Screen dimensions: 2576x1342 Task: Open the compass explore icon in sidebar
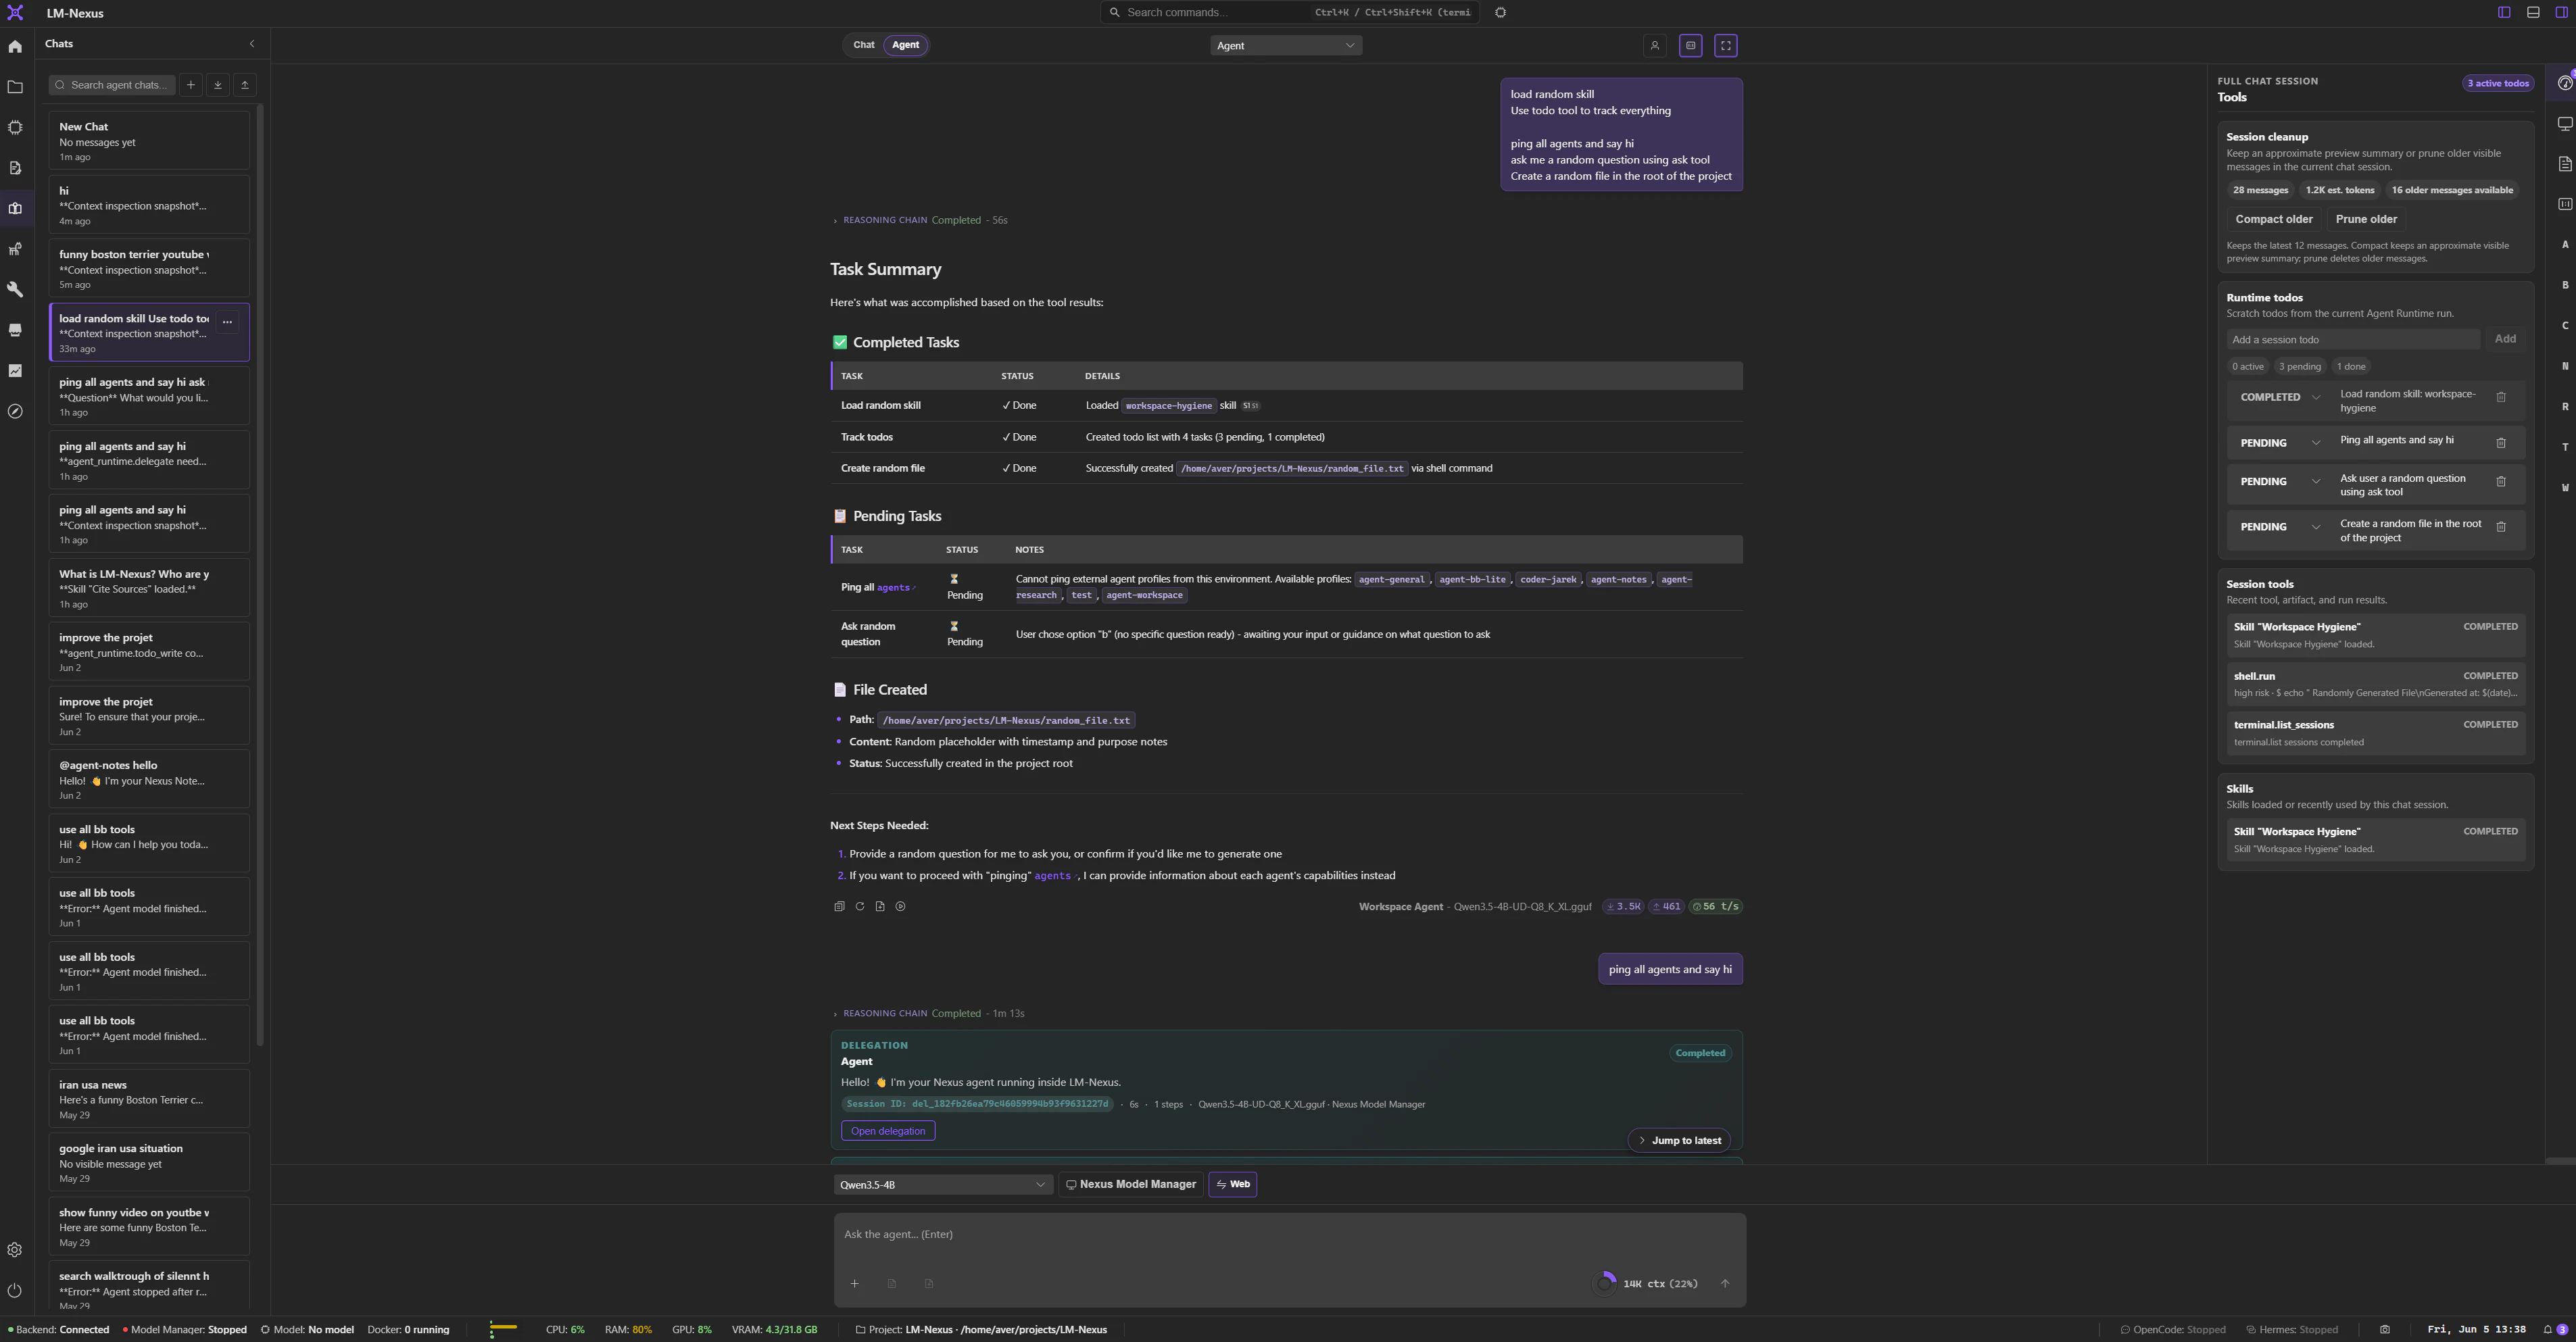coord(15,411)
